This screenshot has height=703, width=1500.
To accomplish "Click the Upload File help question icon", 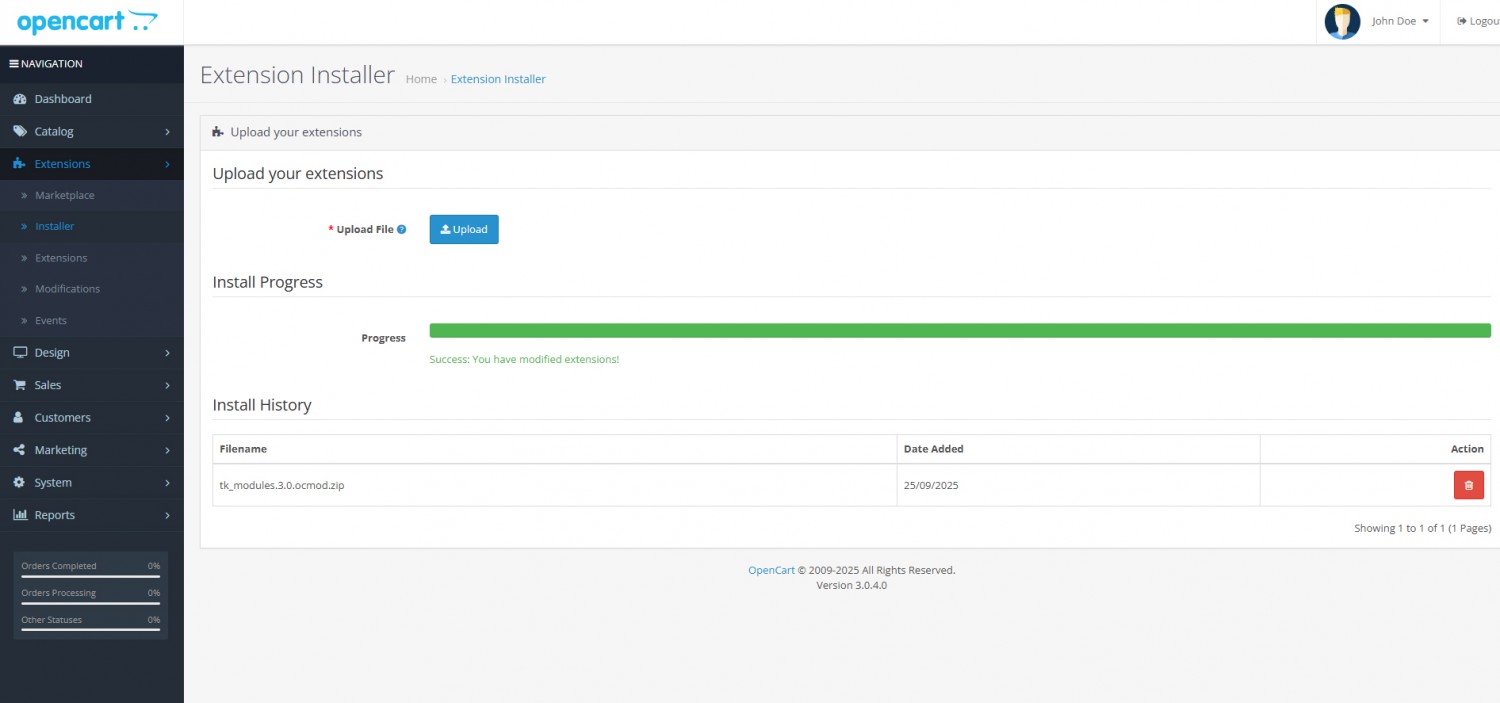I will 402,229.
